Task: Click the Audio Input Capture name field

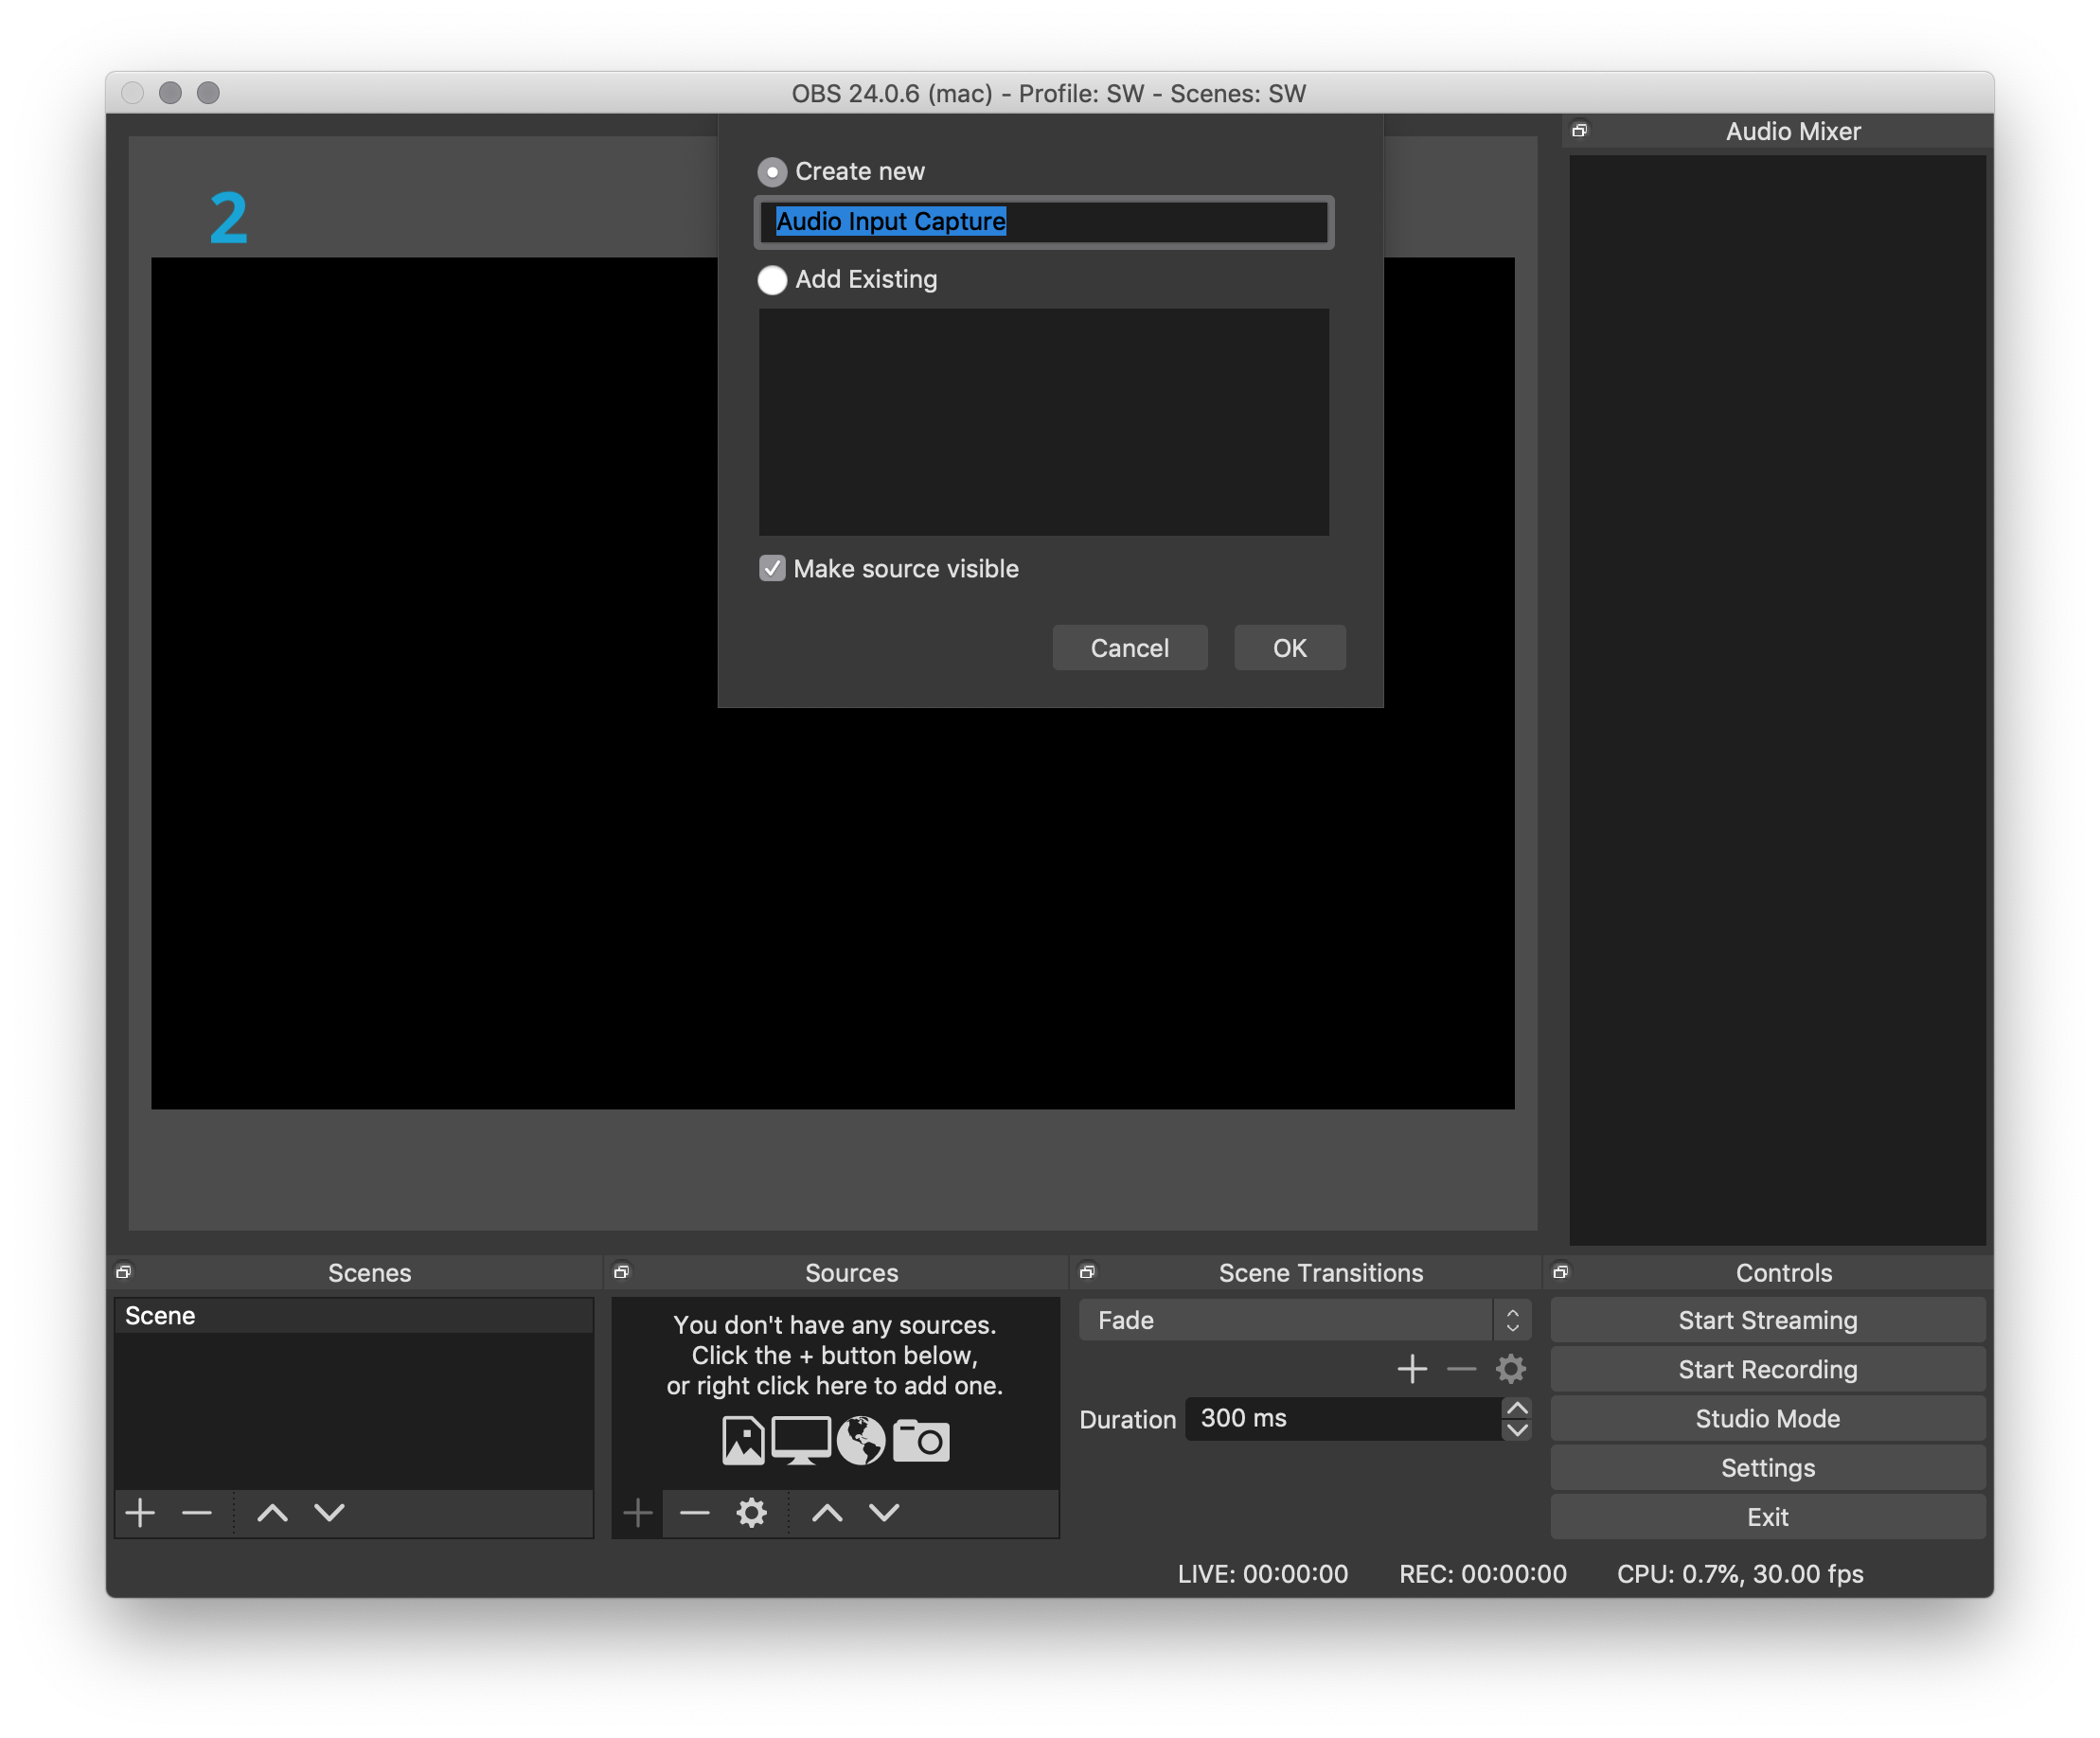Action: tap(1043, 222)
